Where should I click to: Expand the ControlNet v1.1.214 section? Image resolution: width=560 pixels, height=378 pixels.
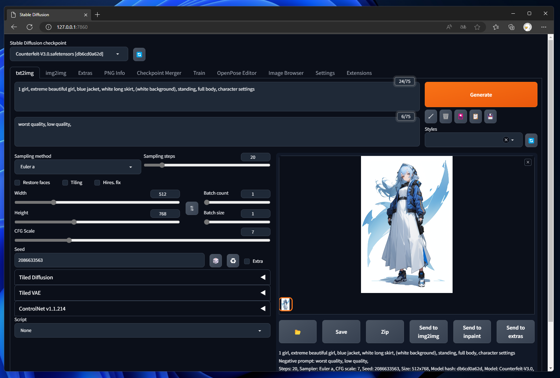click(142, 309)
